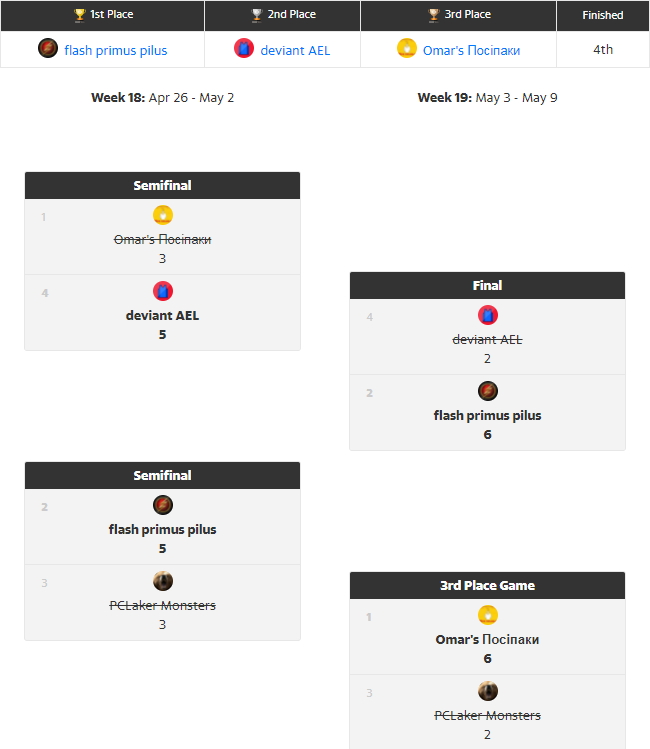The image size is (650, 749).
Task: Click the Final matchup header
Action: point(487,286)
